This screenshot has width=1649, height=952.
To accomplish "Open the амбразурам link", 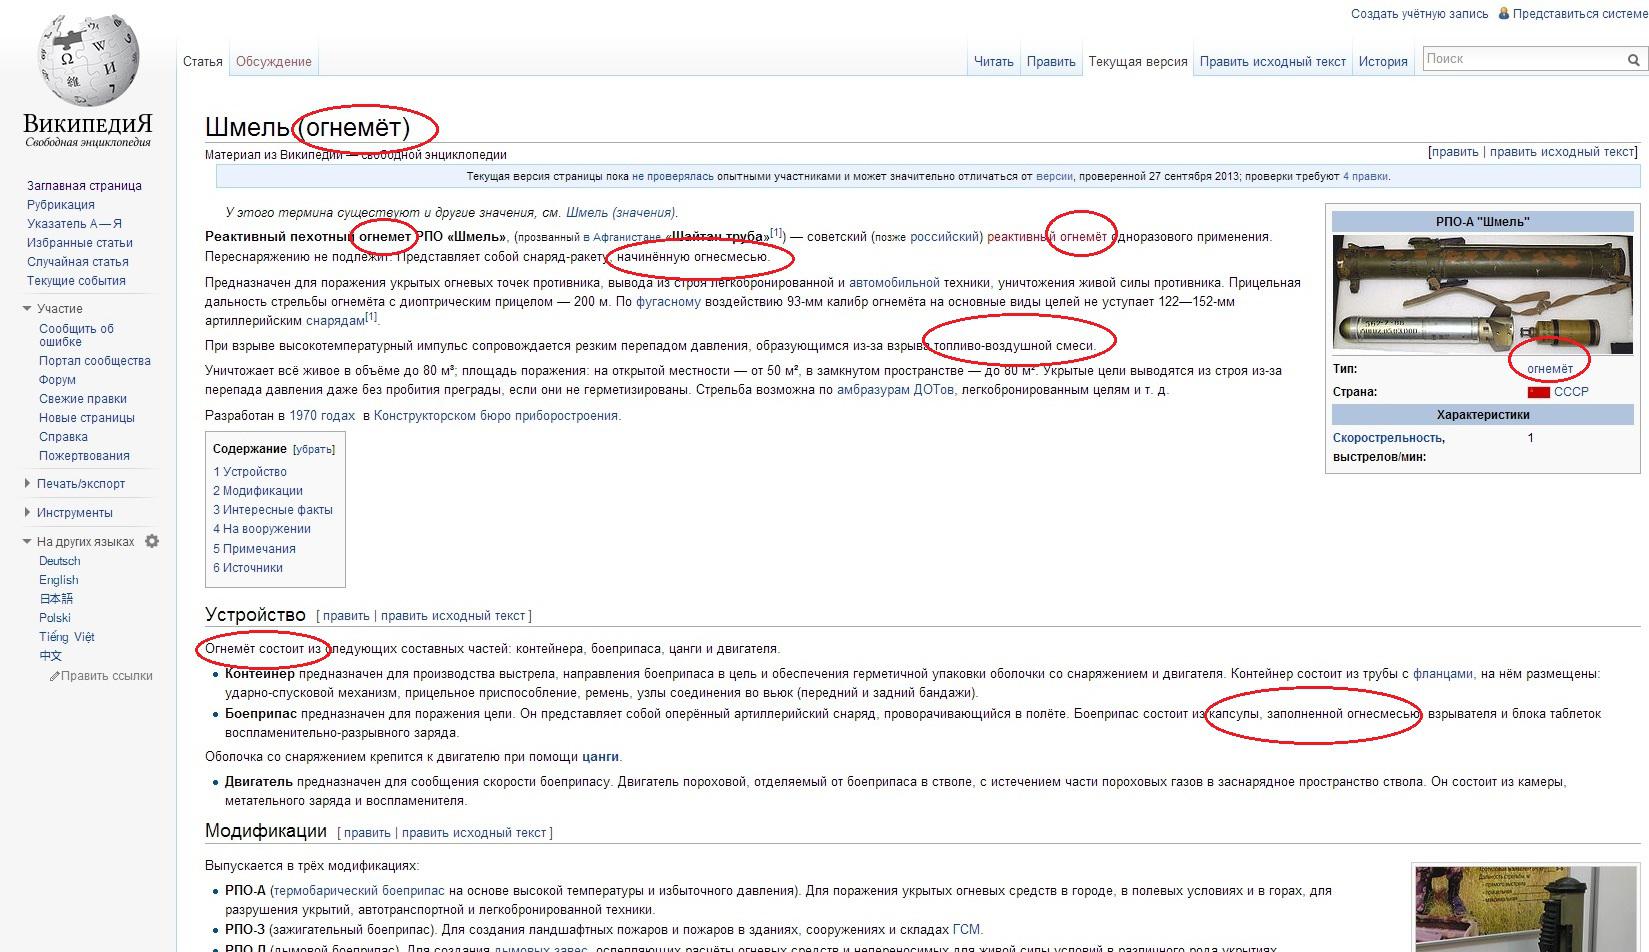I will coord(873,390).
